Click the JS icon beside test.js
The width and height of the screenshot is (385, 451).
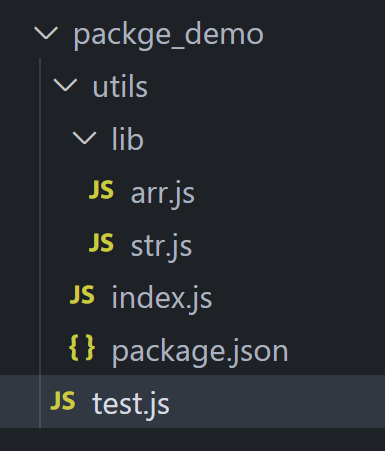pos(63,401)
